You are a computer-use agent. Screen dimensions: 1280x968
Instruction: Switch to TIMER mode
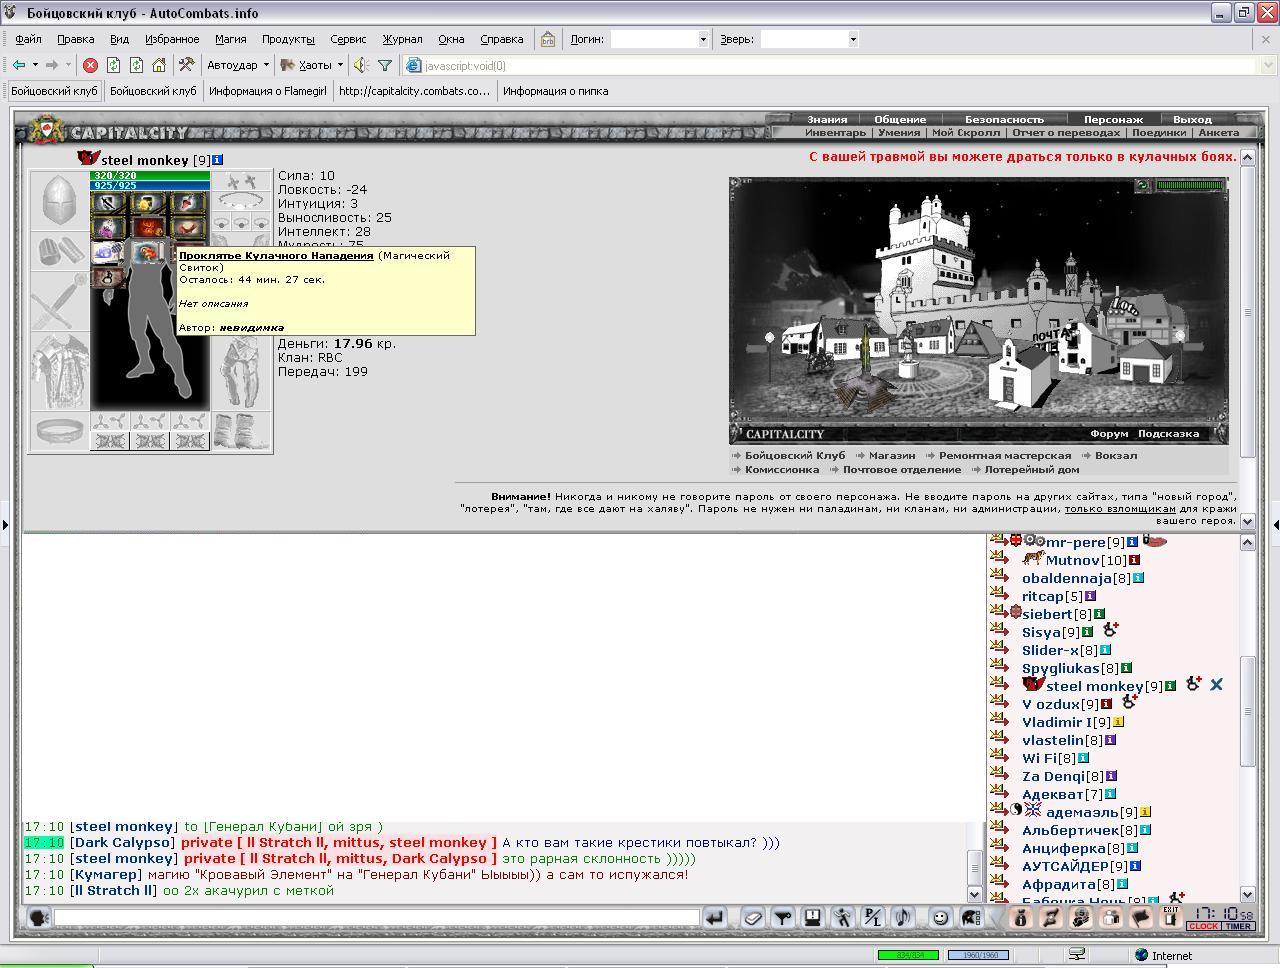[1238, 926]
